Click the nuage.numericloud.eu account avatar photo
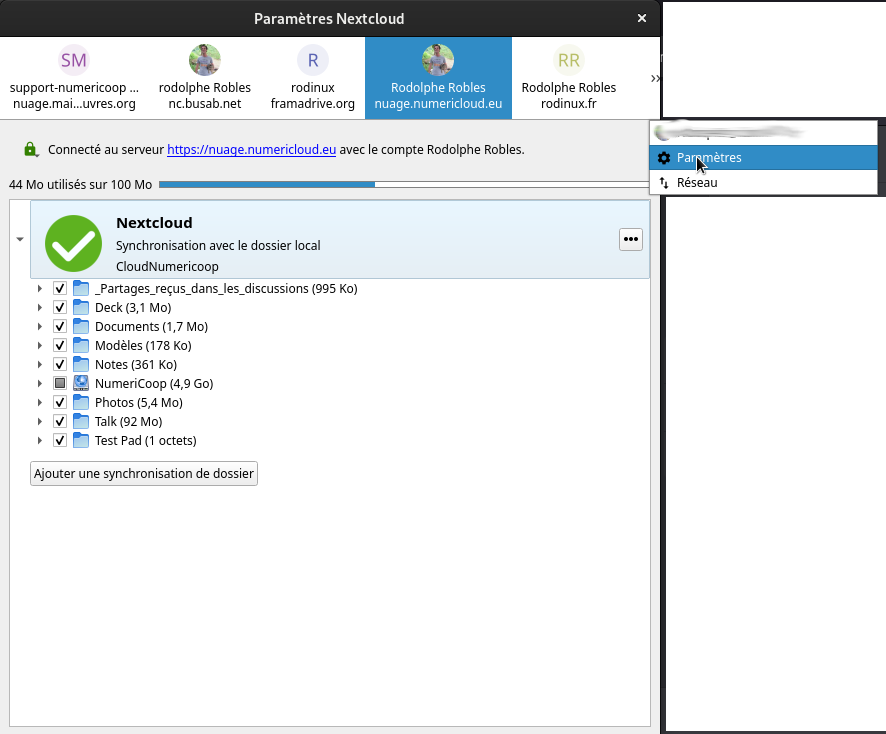The width and height of the screenshot is (886, 734). click(x=438, y=60)
